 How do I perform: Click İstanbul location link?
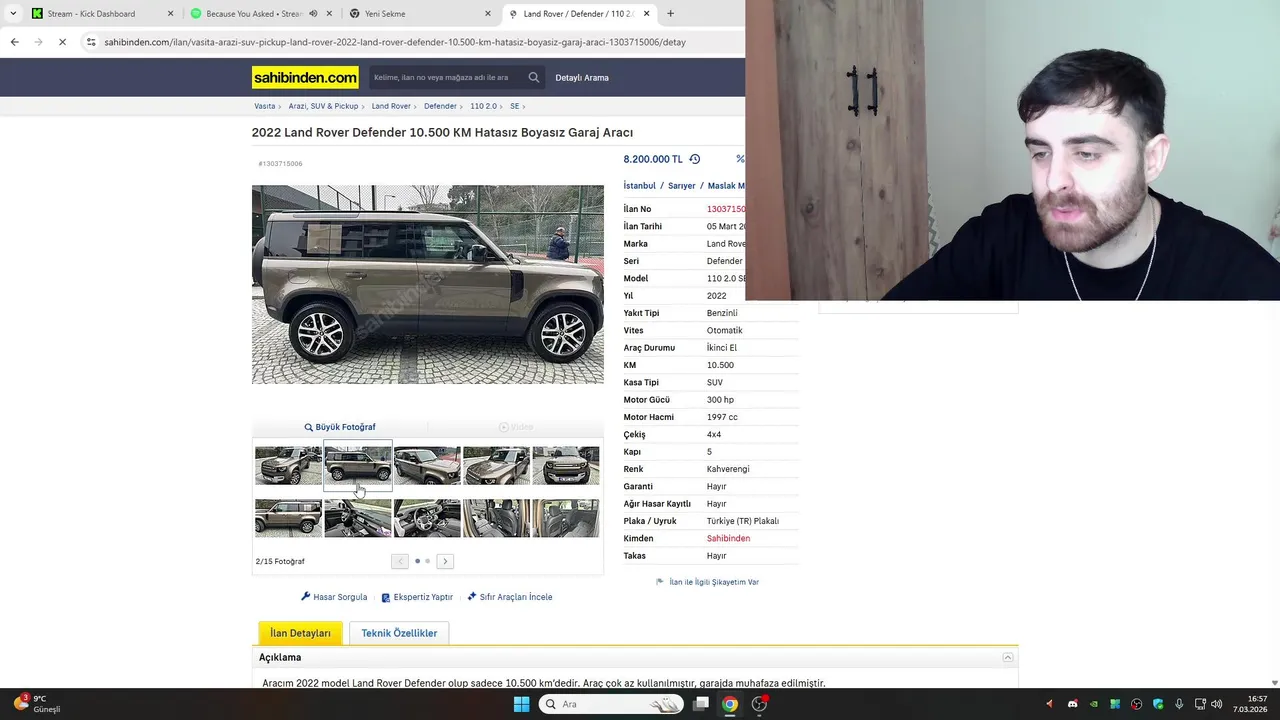tap(640, 186)
